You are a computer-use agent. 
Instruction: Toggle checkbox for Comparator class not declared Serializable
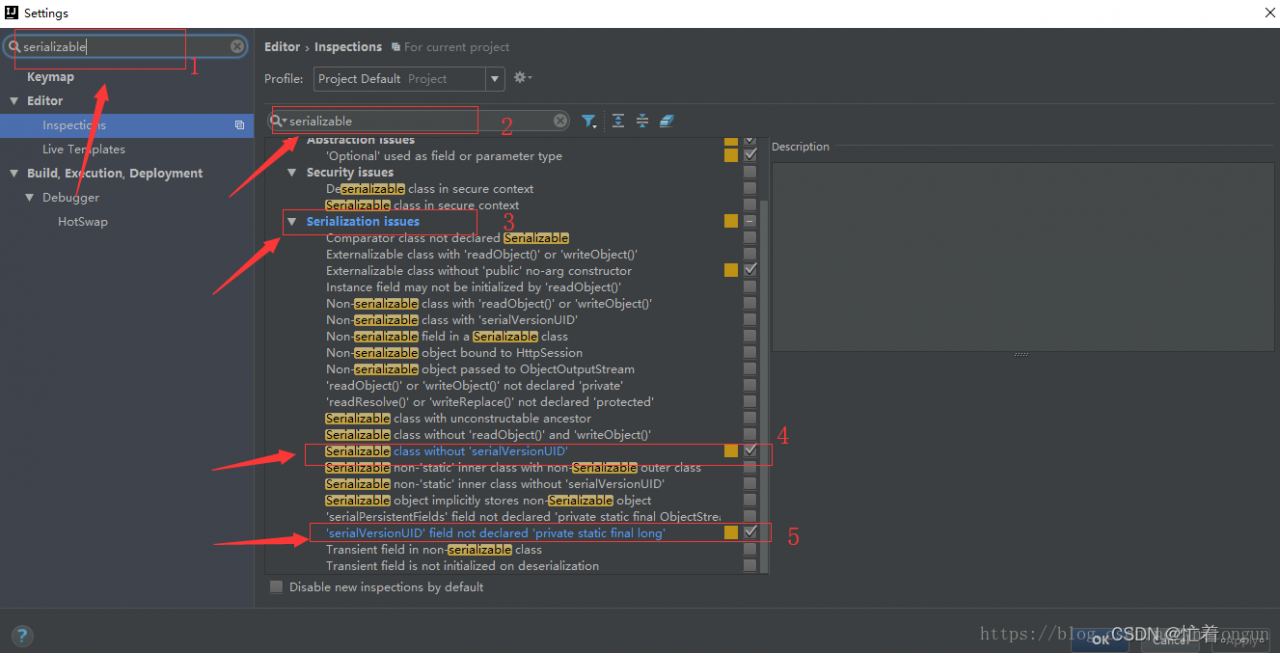pos(750,238)
